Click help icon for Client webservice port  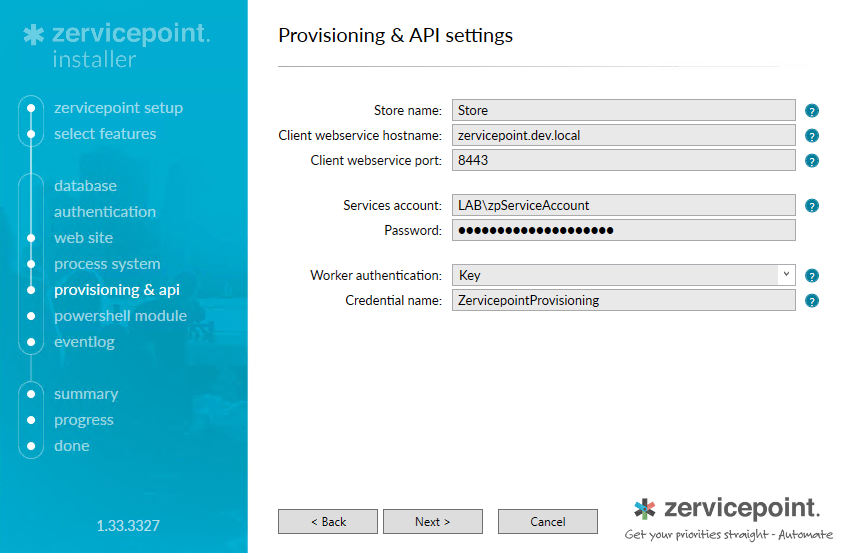pyautogui.click(x=812, y=161)
